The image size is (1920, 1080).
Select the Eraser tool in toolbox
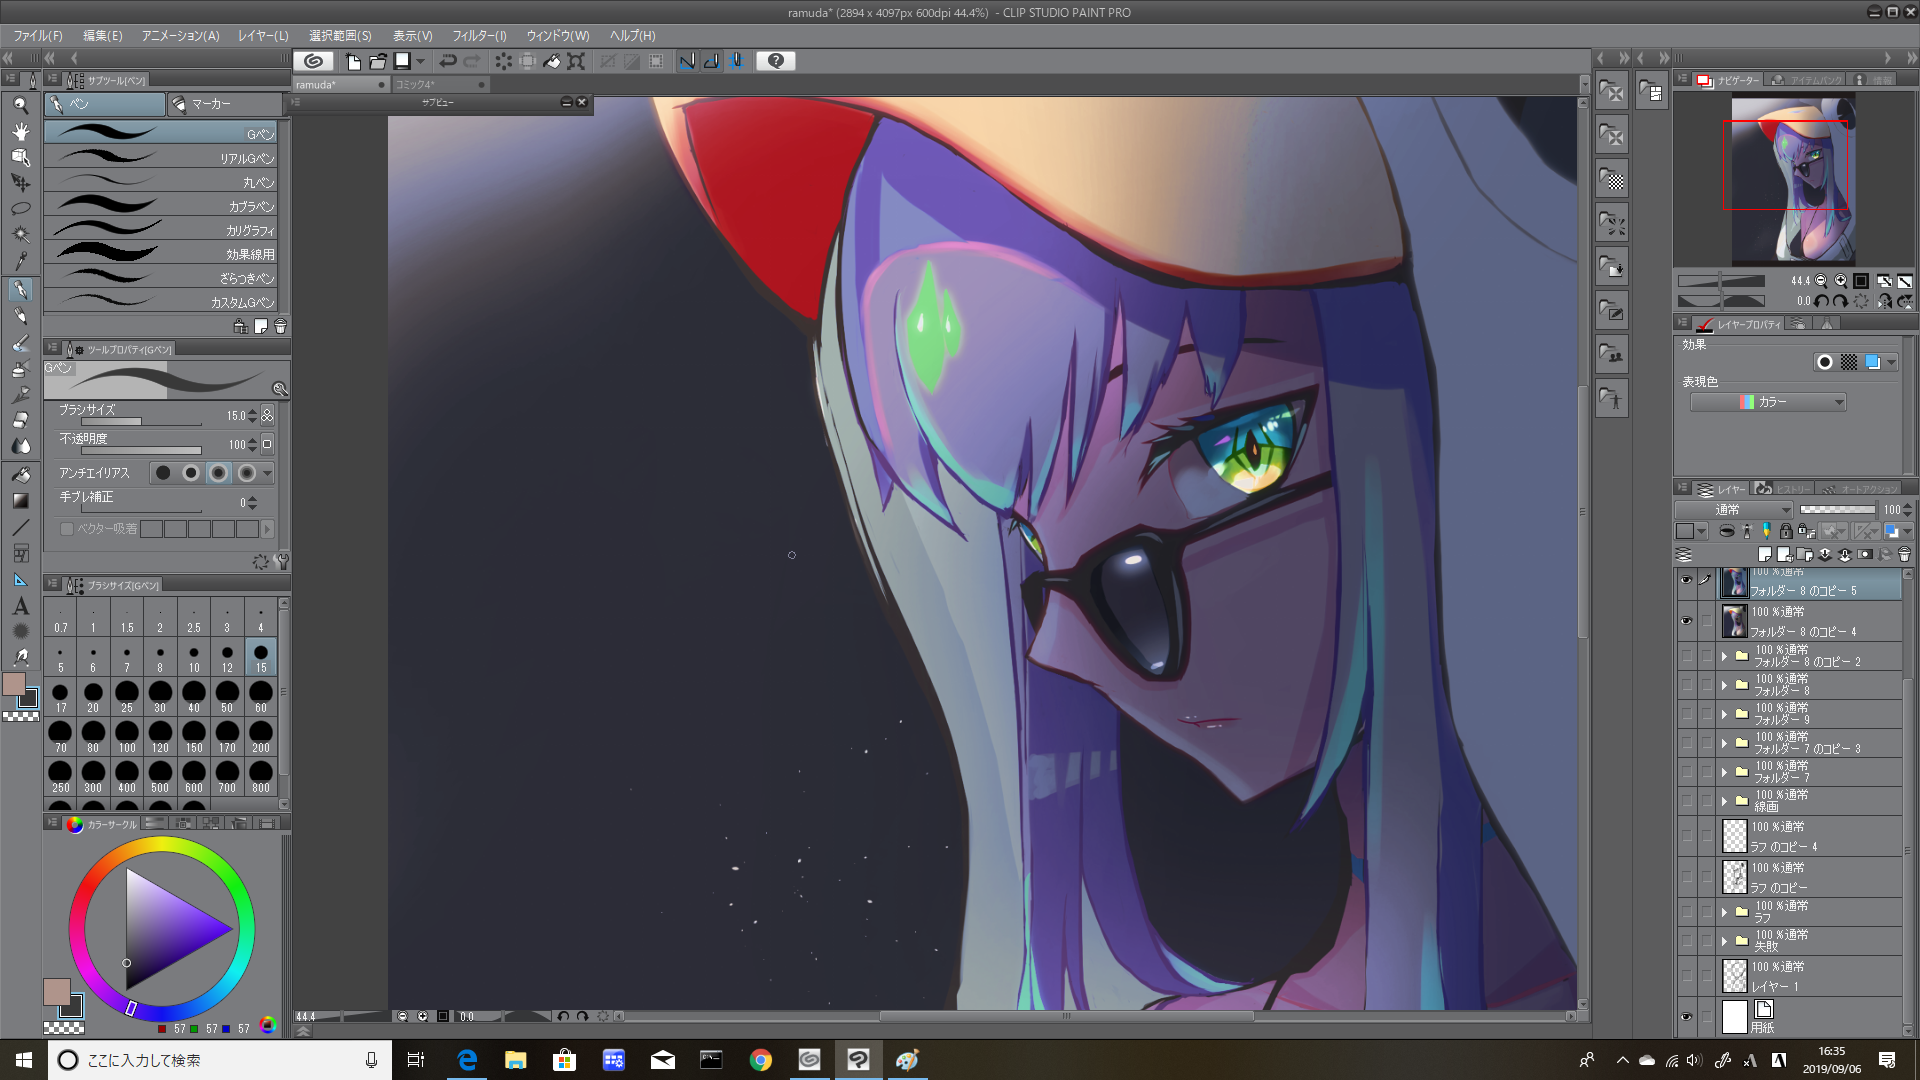(20, 420)
